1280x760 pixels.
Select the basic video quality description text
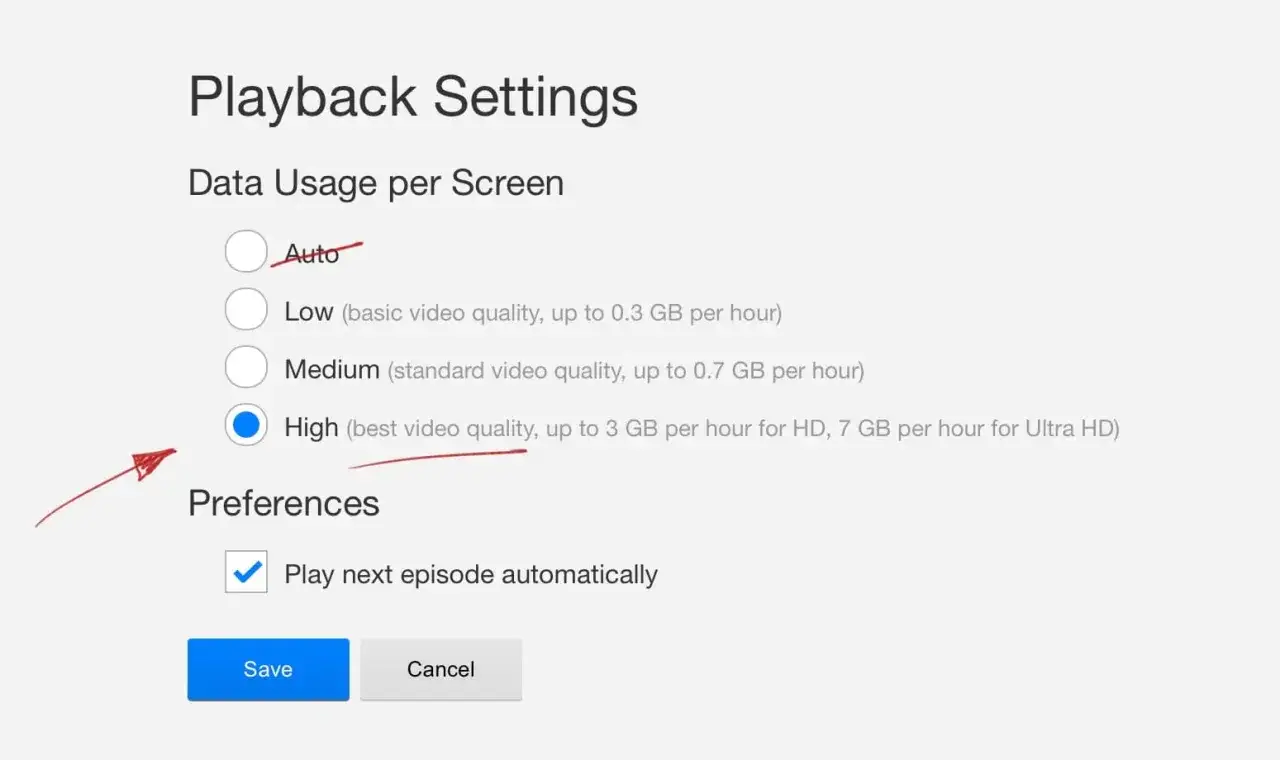(x=563, y=312)
